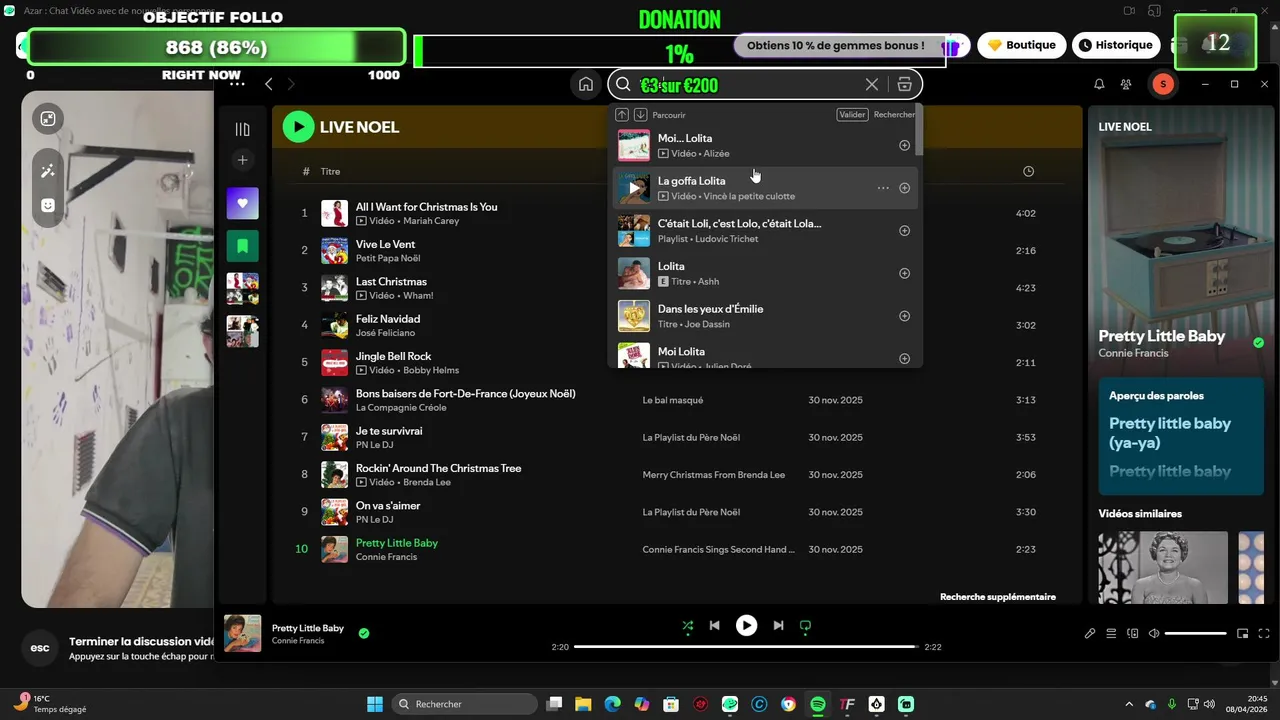Sort by duration clock icon

(x=1028, y=172)
